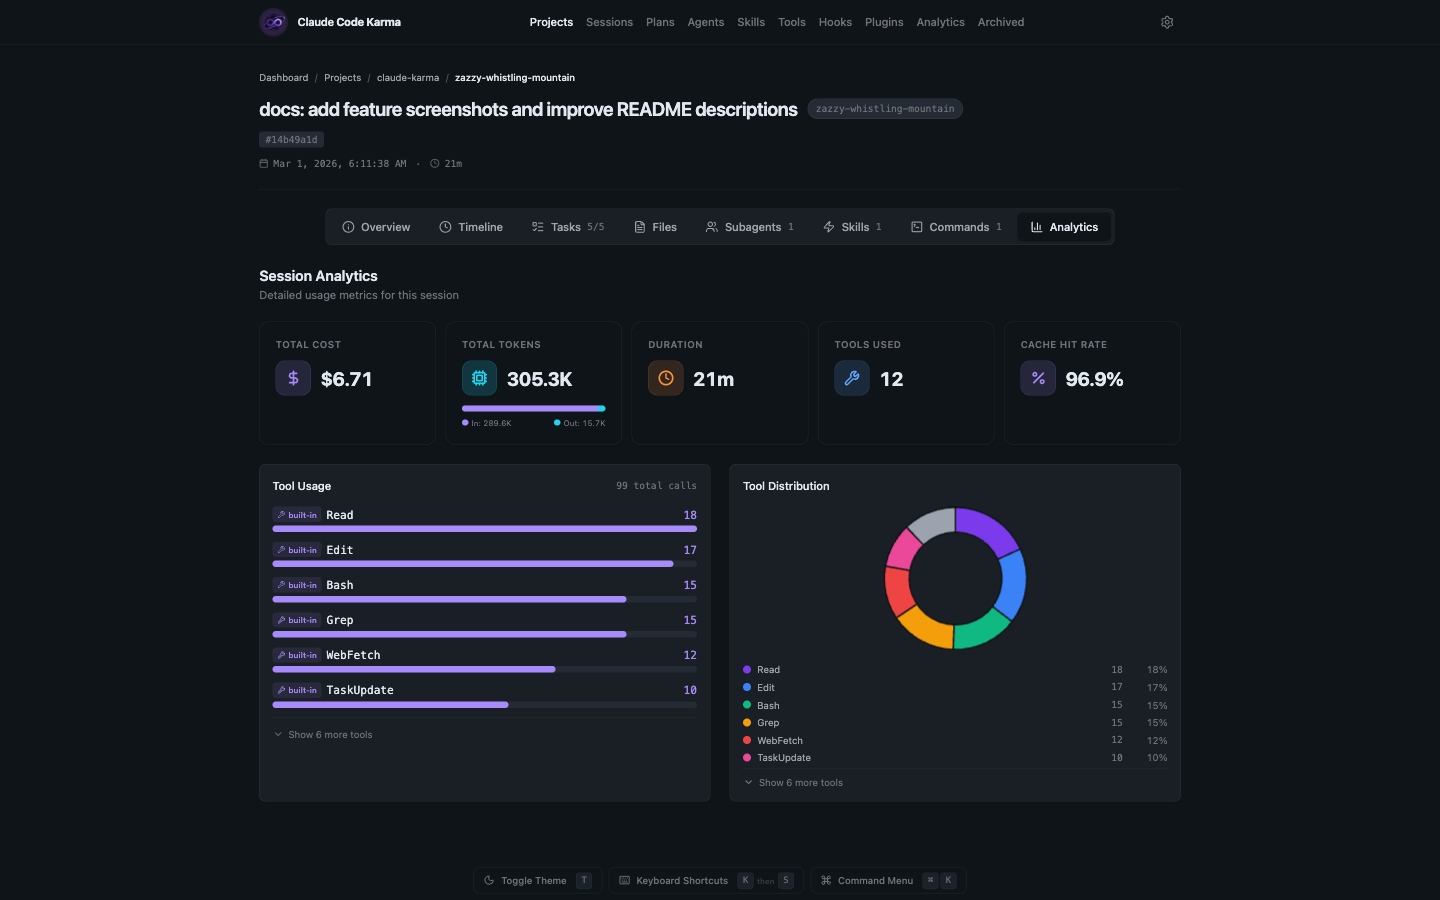Click the wrench icon on Tools Used card

[x=851, y=378]
